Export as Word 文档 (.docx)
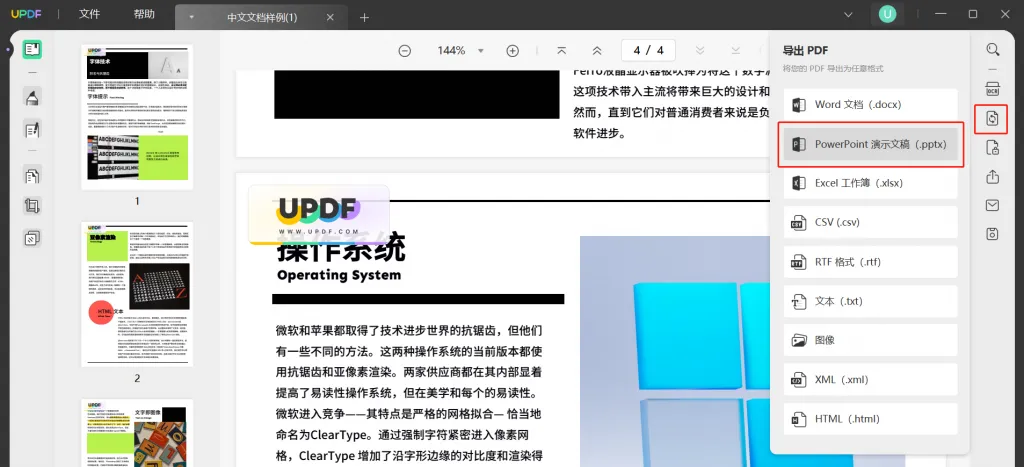Screen dimensions: 1024x467 tap(871, 105)
